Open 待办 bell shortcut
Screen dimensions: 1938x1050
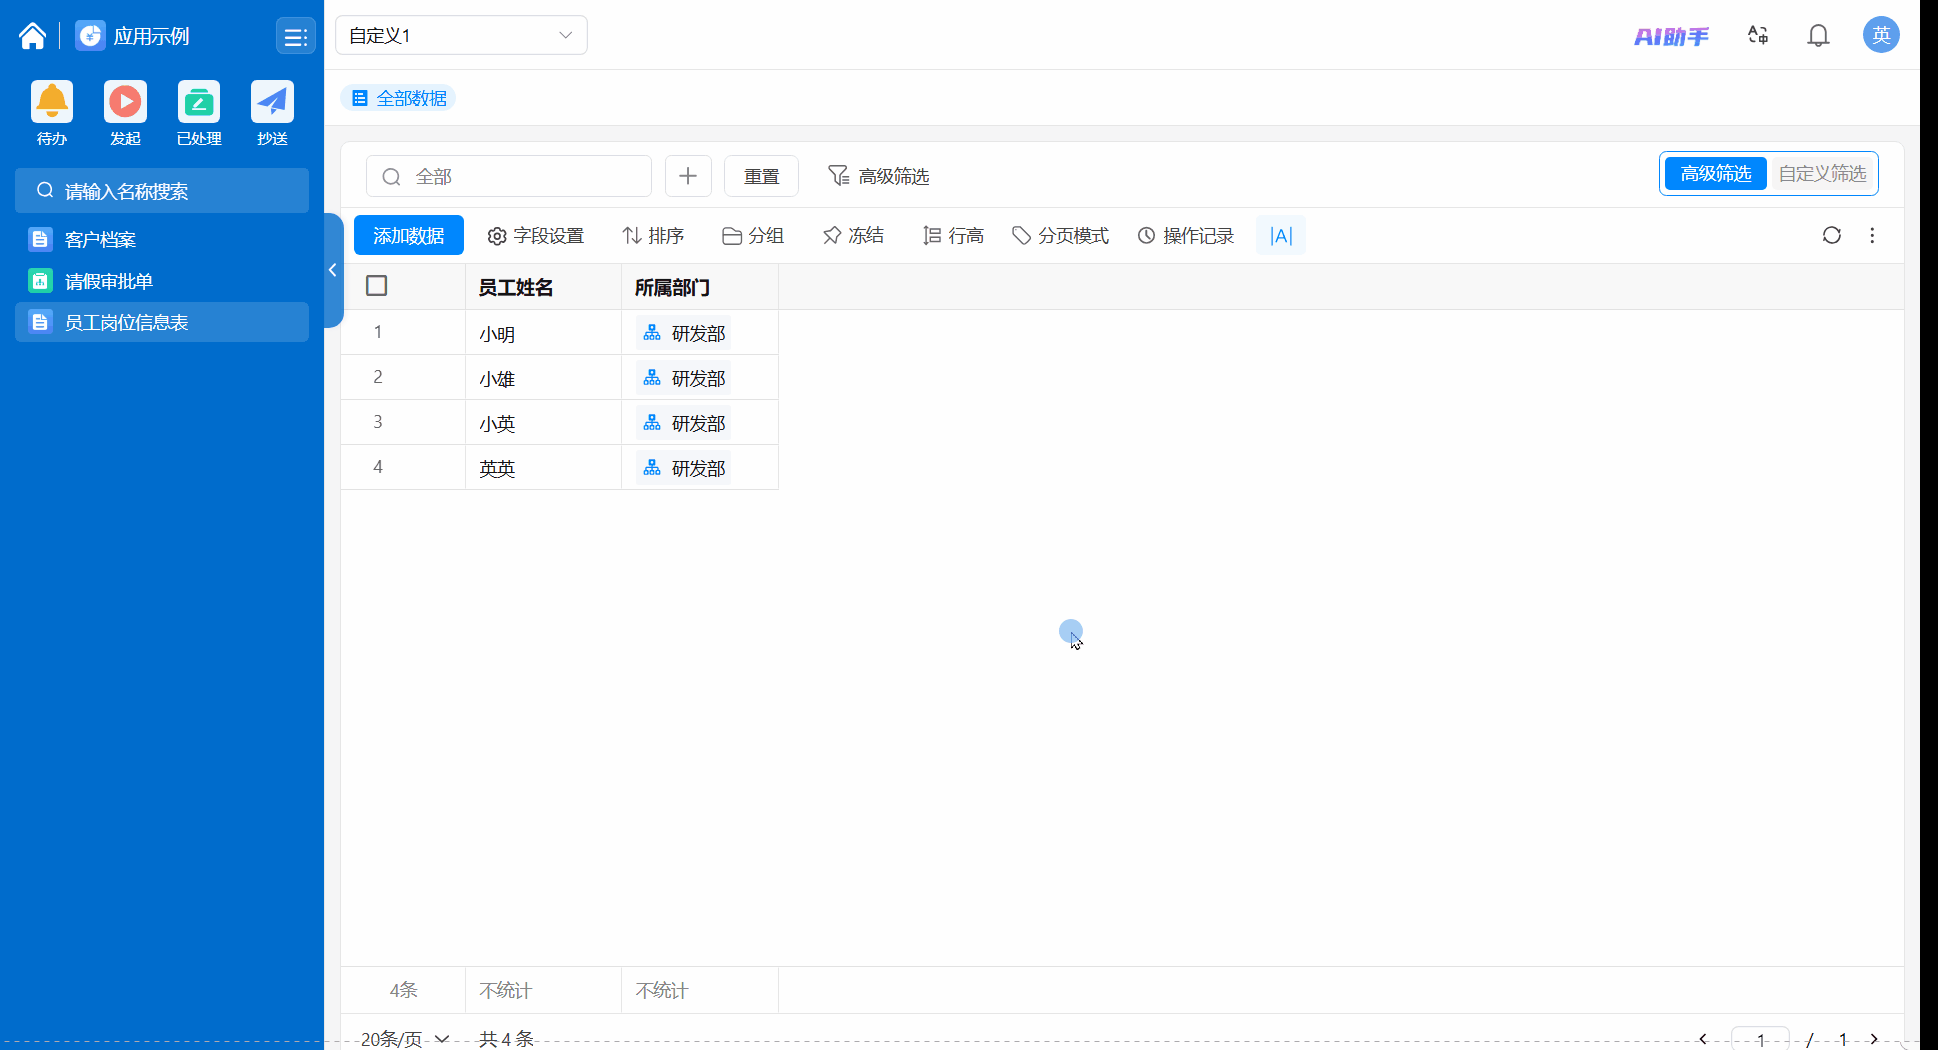click(52, 101)
